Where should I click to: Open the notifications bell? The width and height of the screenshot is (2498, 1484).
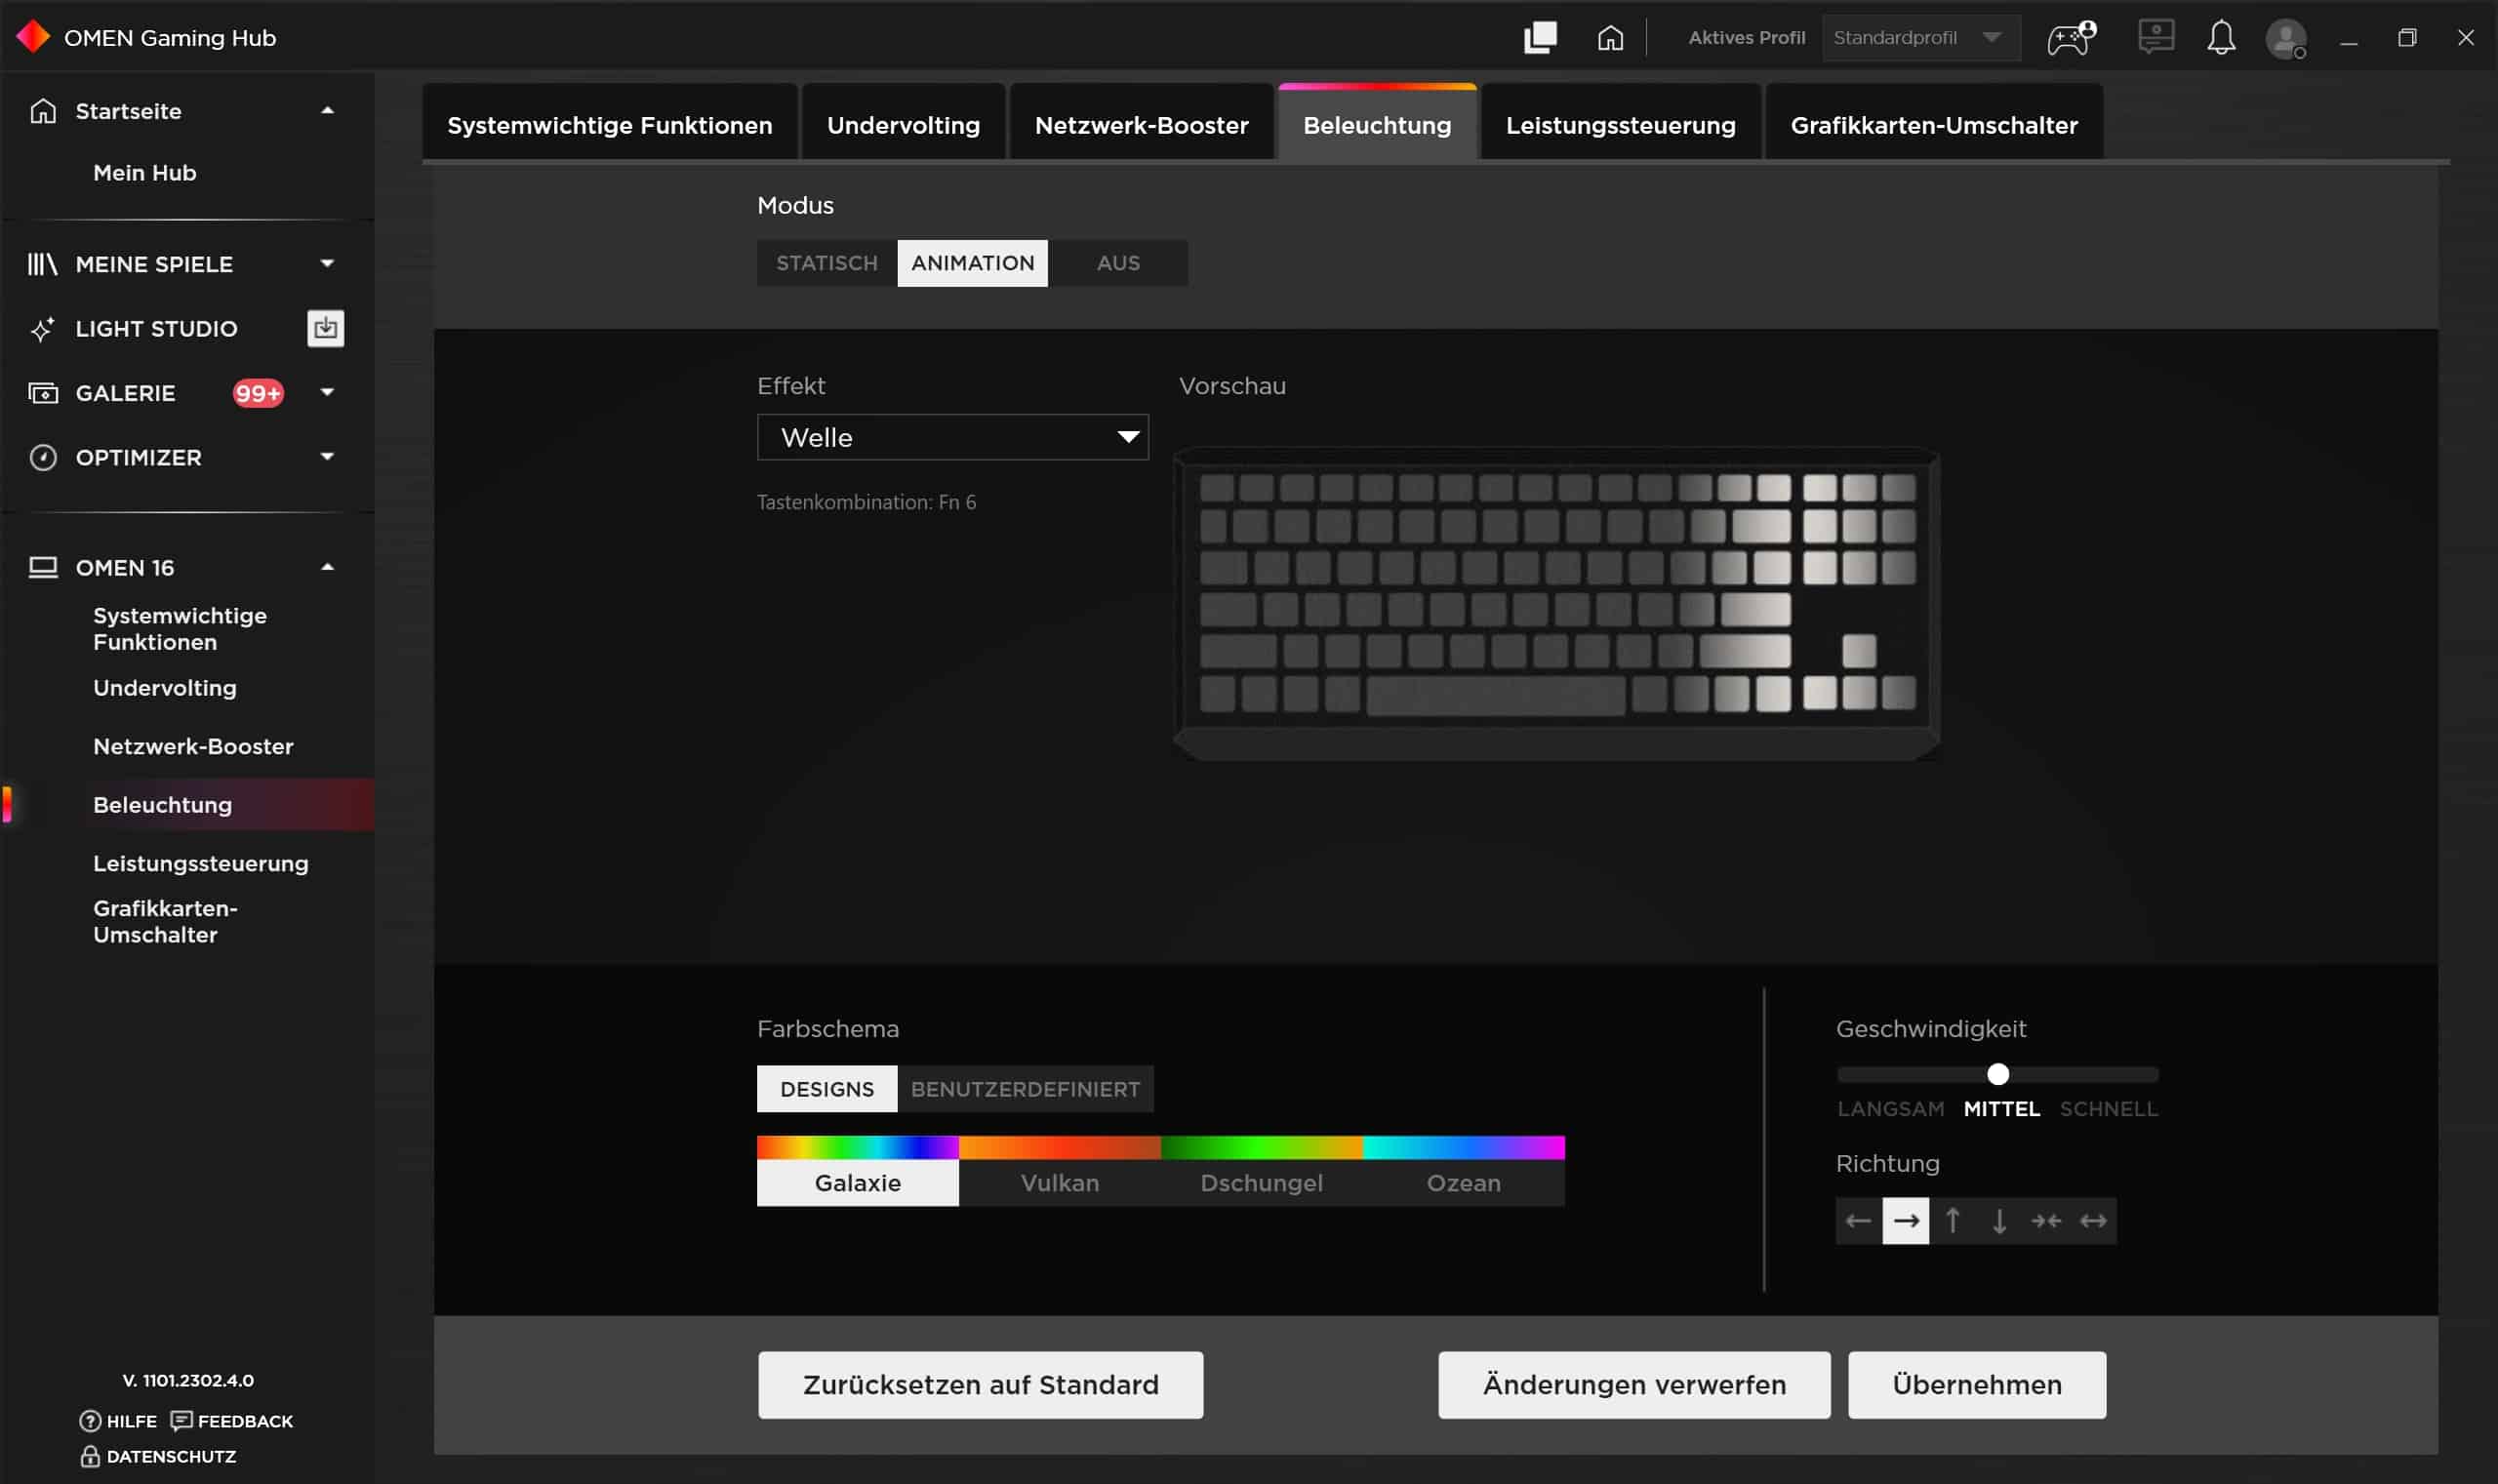click(2220, 38)
